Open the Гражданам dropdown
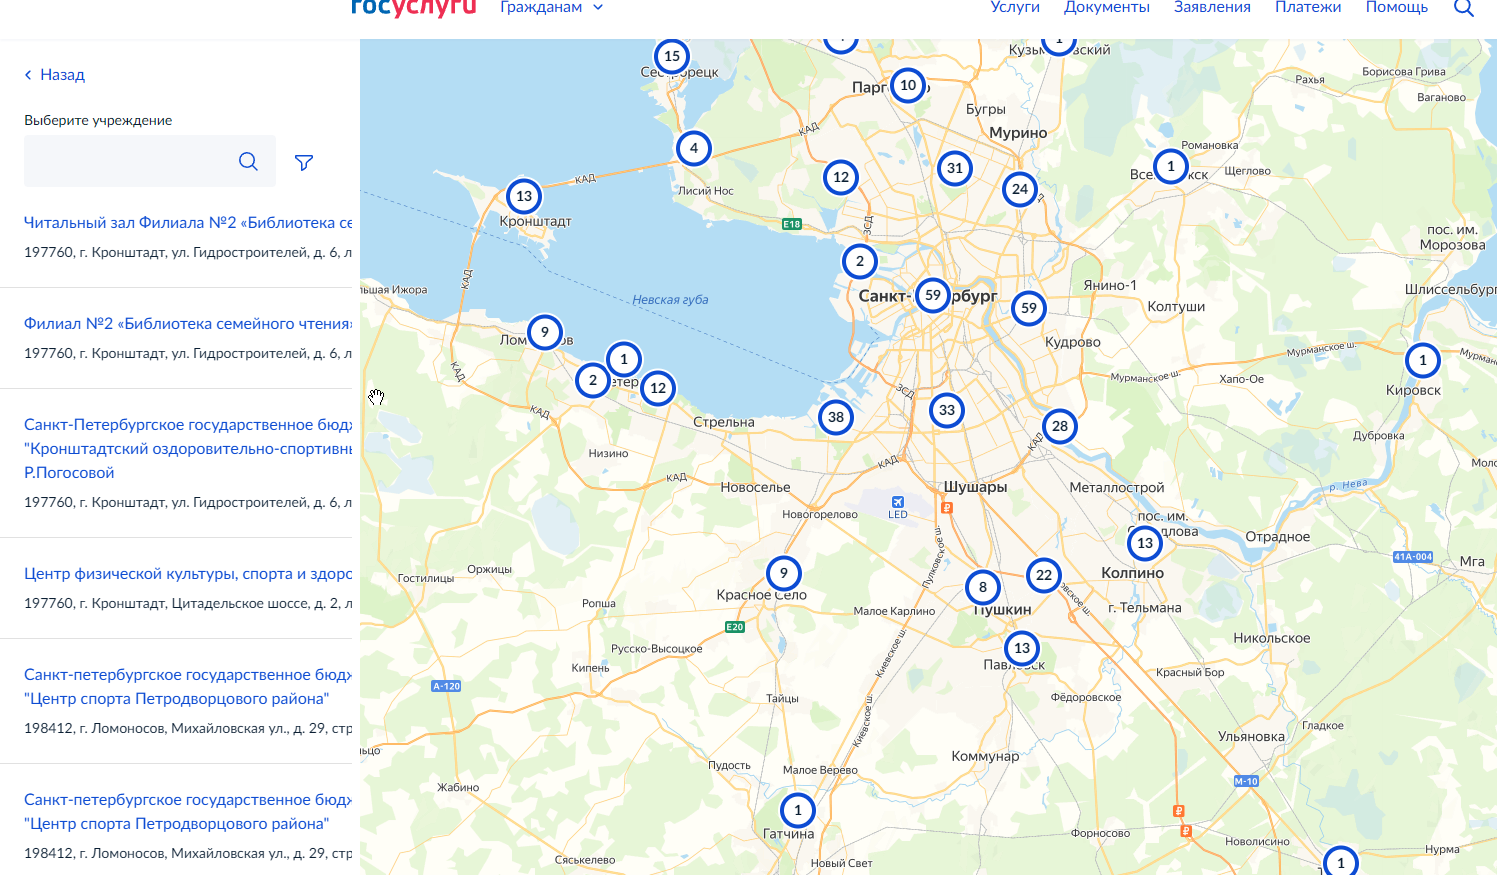The width and height of the screenshot is (1497, 875). pos(551,7)
